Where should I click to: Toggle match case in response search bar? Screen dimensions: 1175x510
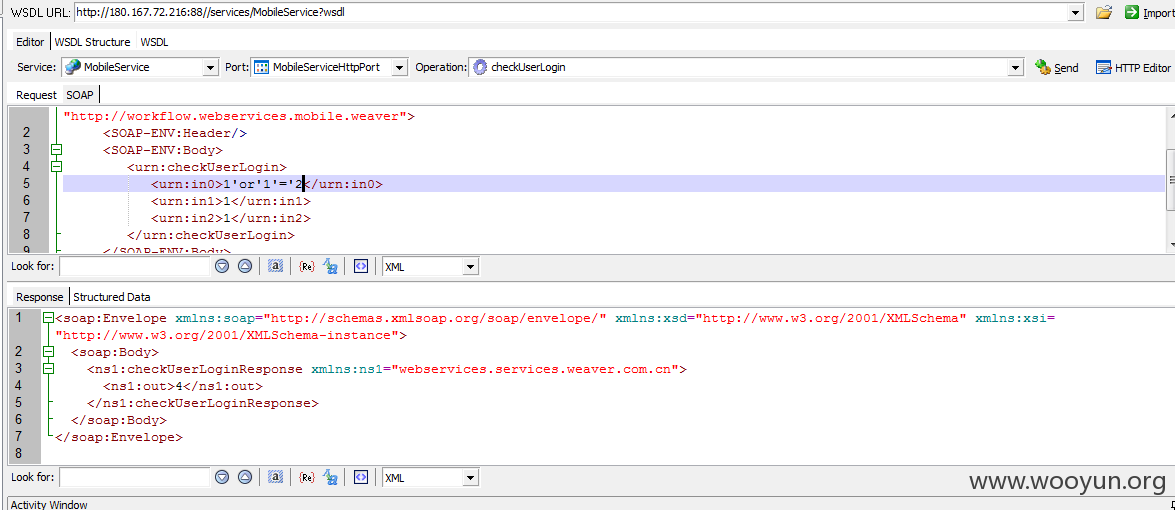click(276, 477)
